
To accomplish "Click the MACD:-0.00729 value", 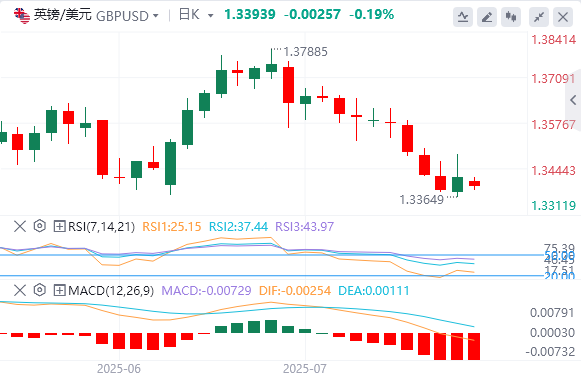I will (206, 290).
